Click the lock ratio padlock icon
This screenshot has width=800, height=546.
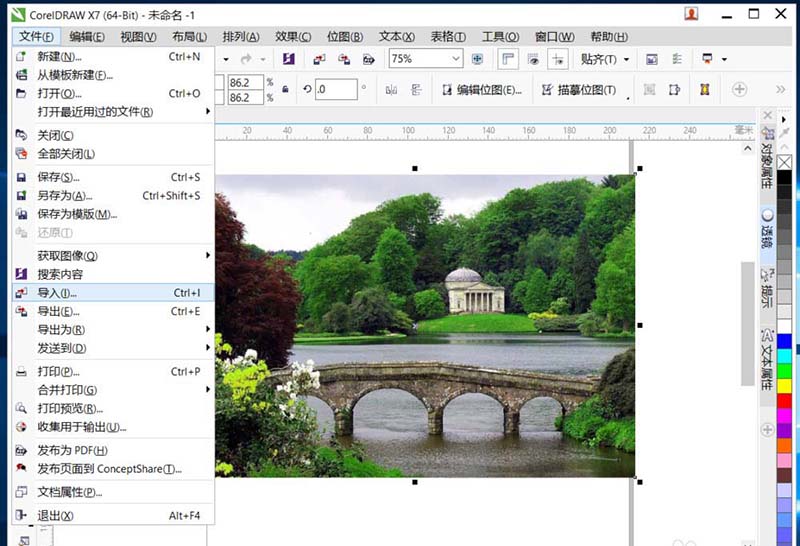(x=285, y=90)
